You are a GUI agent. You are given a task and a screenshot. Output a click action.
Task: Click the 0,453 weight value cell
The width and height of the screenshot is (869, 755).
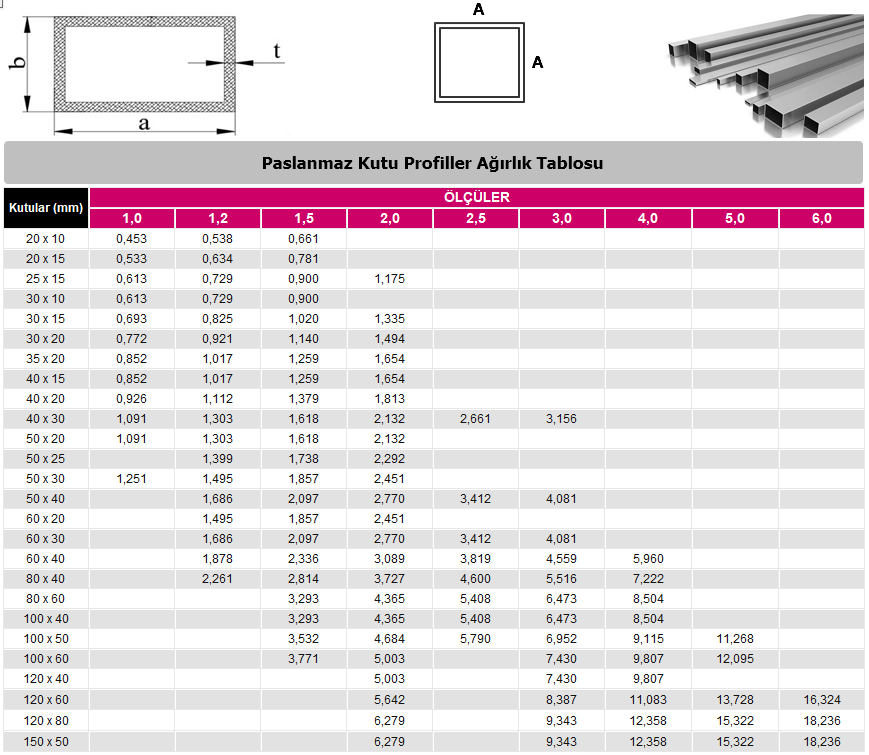coord(132,239)
